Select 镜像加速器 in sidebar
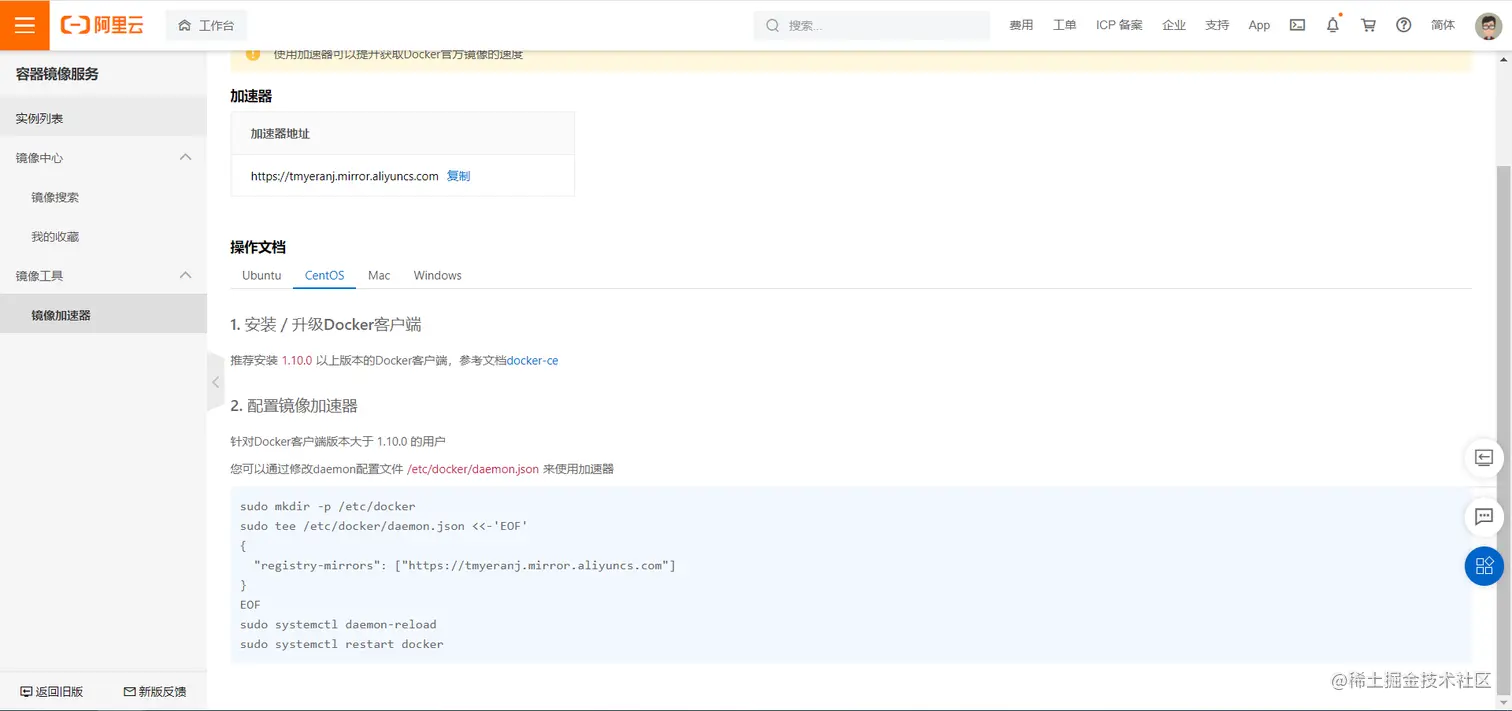Screen dimensions: 1512x711 103,315
